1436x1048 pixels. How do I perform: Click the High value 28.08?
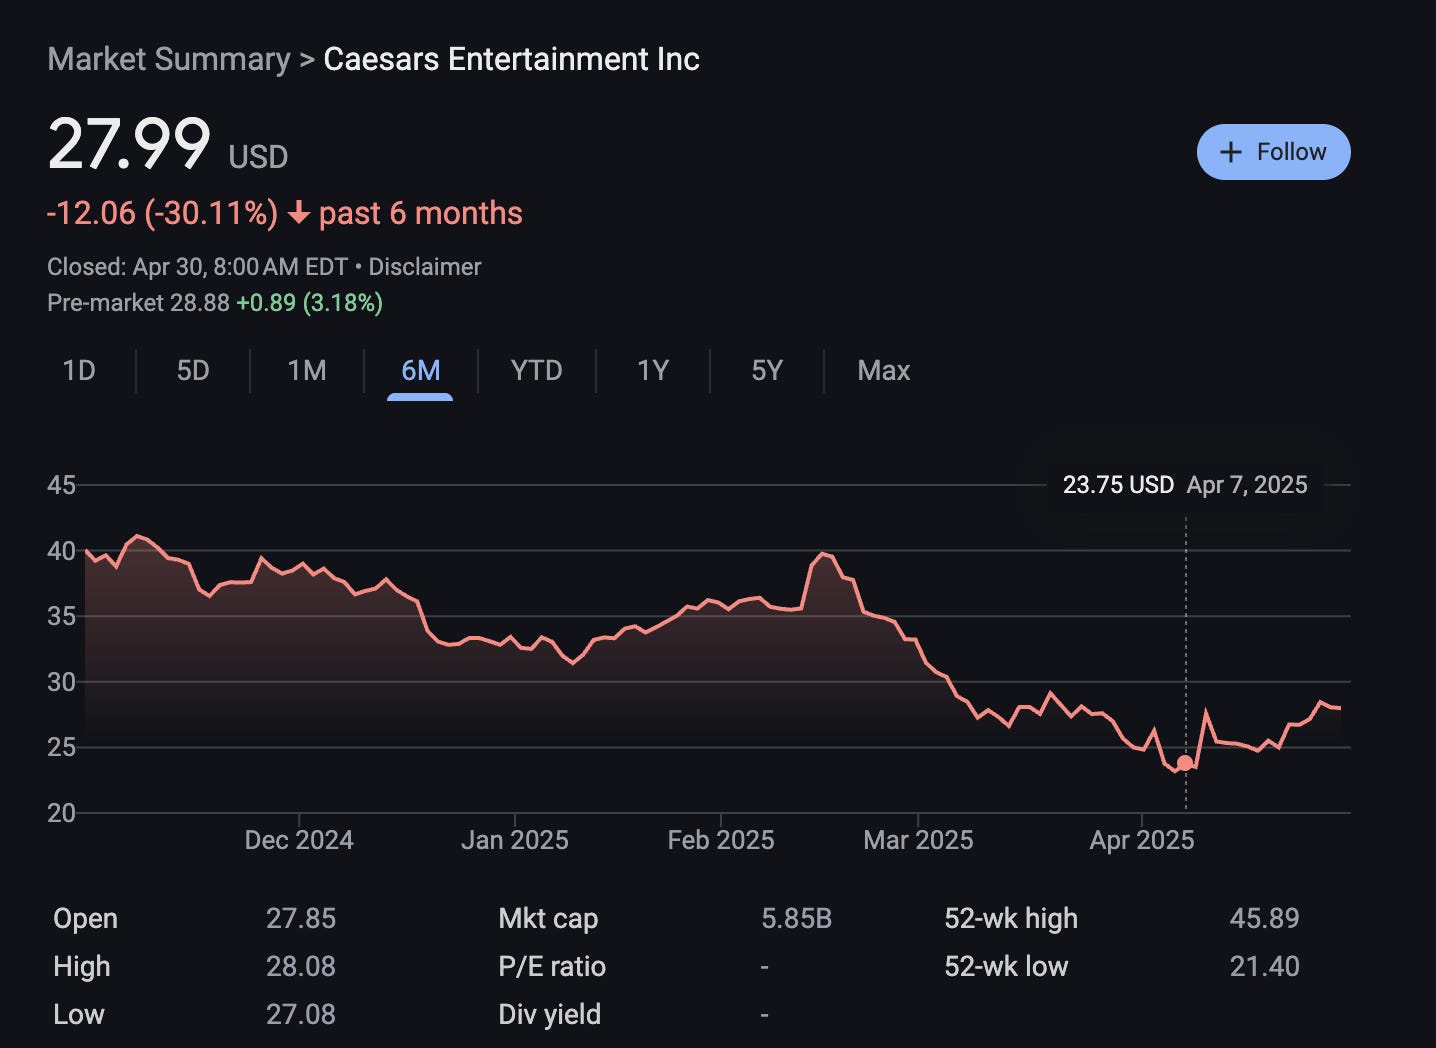301,966
